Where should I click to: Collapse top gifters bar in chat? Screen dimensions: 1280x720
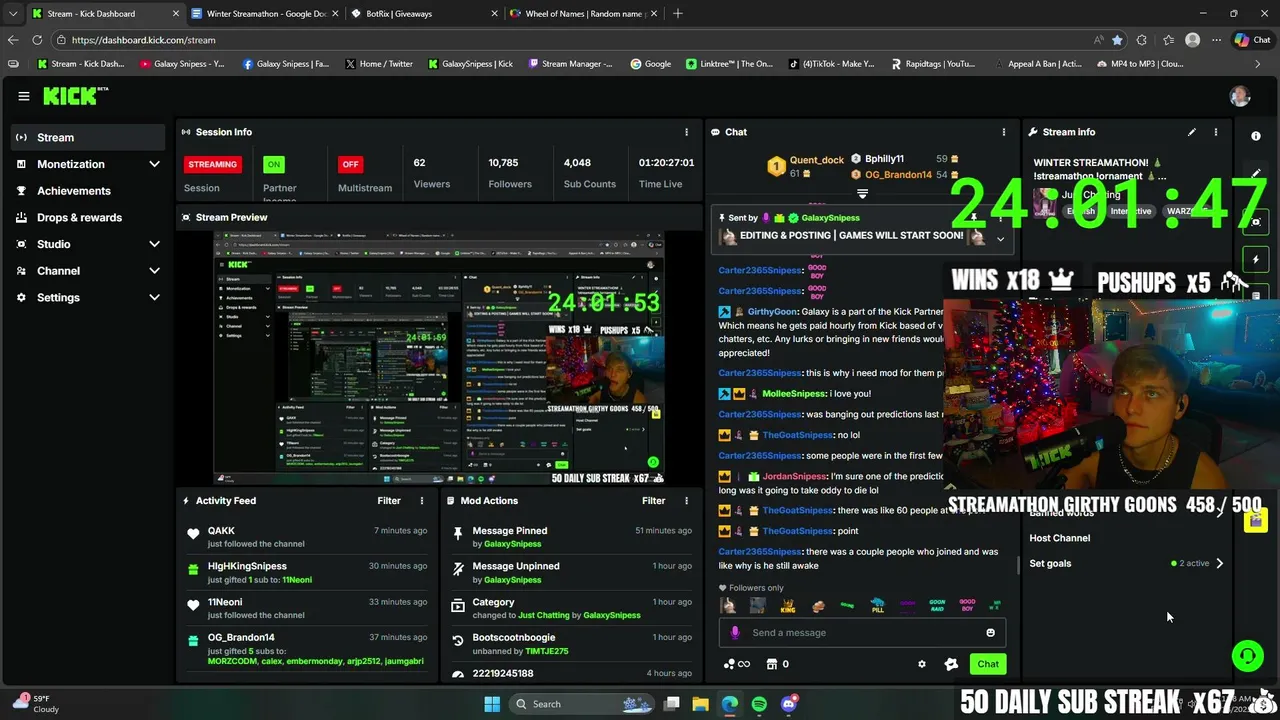862,194
